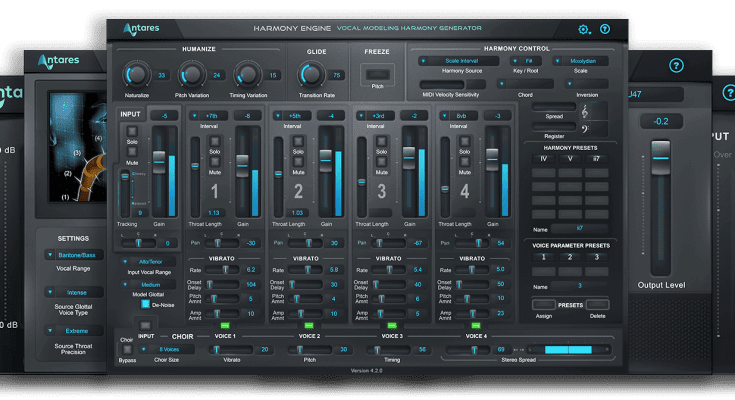Screen dimensions: 735x400
Task: Click the Glide Transition Rate knob
Action: [x=310, y=74]
